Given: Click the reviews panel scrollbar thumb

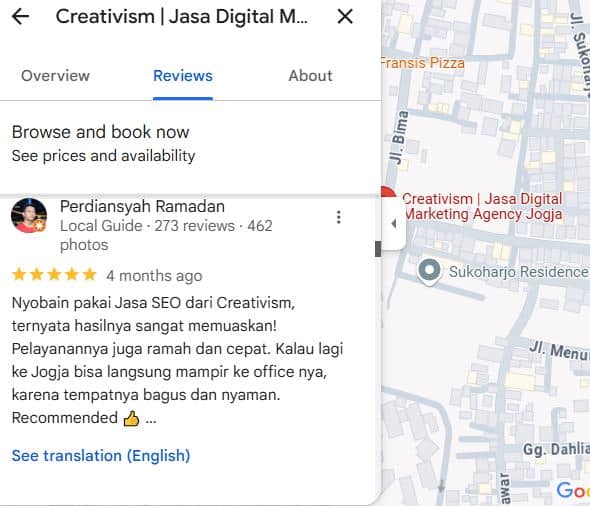Looking at the screenshot, I should coord(378,249).
